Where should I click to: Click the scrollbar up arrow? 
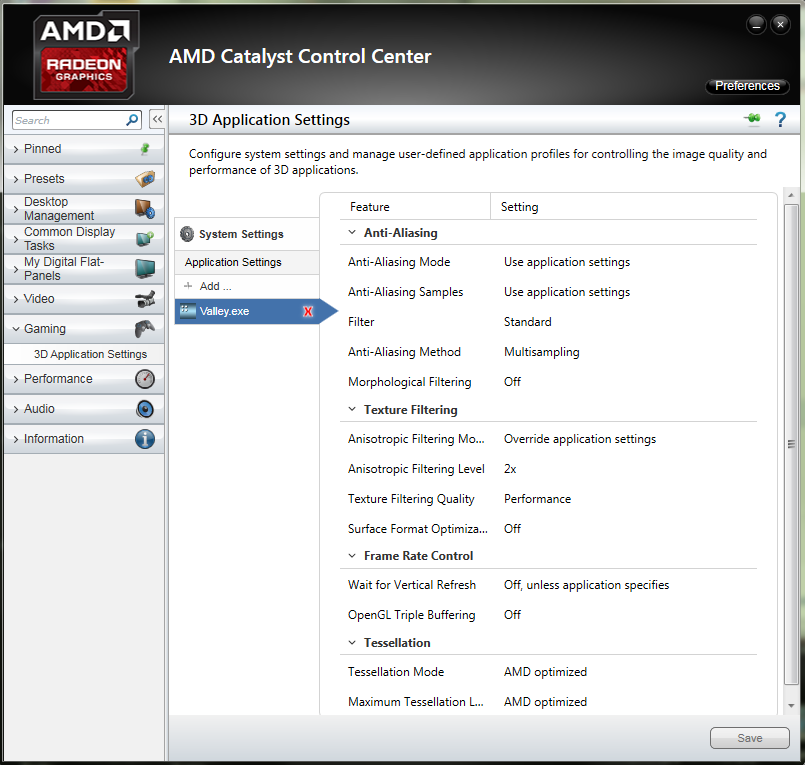[x=791, y=195]
